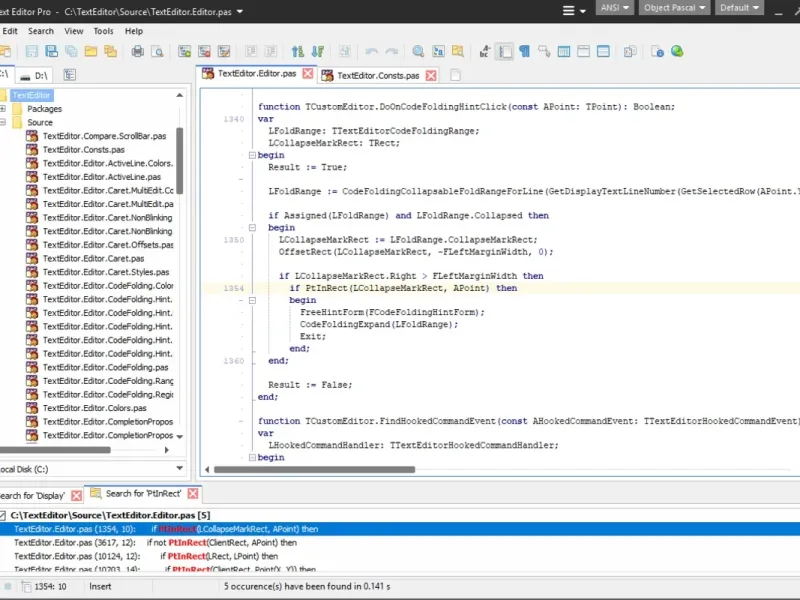Select TextEditor.Editor.Caret.pas in the file tree
The height and width of the screenshot is (600, 800).
point(93,258)
